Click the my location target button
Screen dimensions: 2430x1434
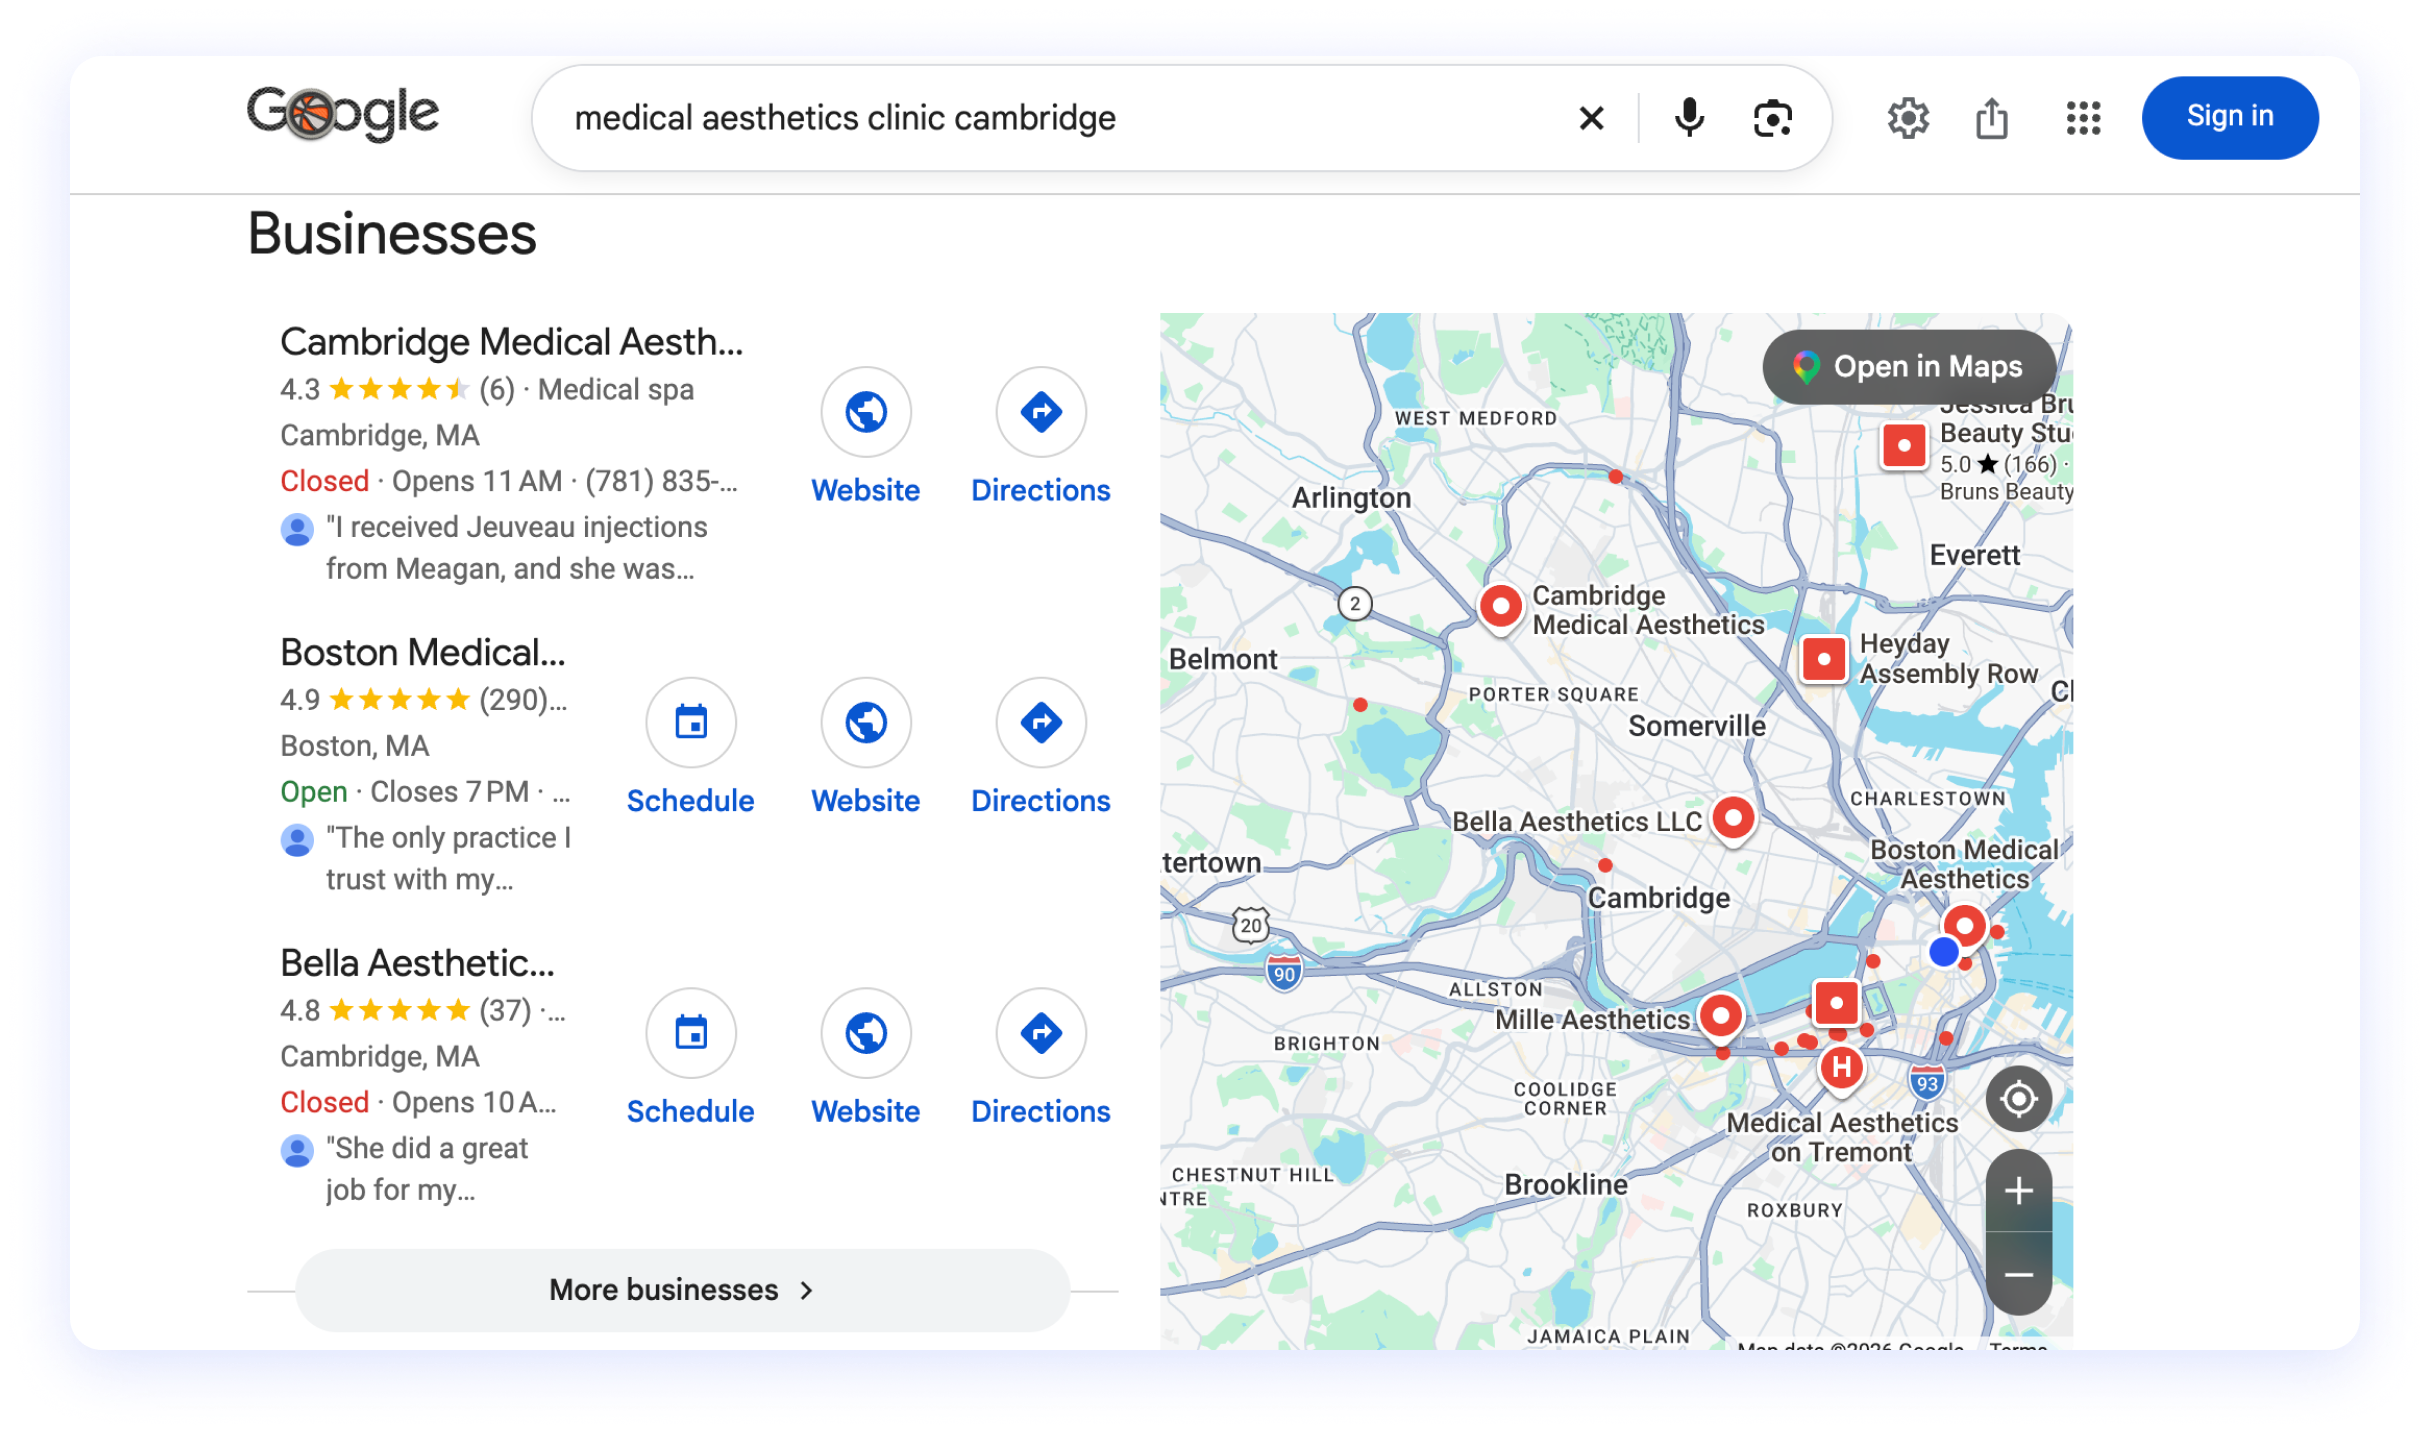[2018, 1098]
